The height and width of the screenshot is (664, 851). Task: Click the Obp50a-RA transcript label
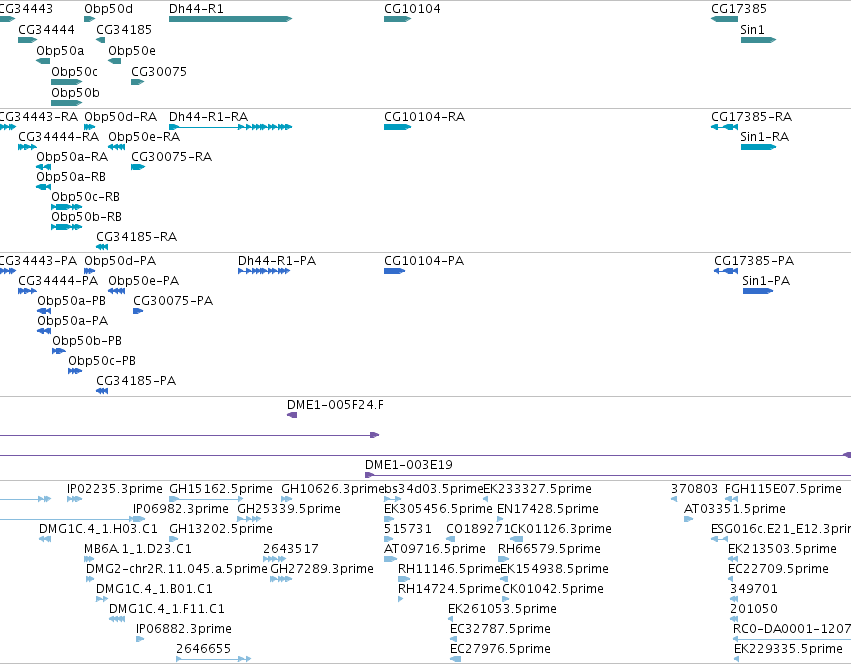72,157
